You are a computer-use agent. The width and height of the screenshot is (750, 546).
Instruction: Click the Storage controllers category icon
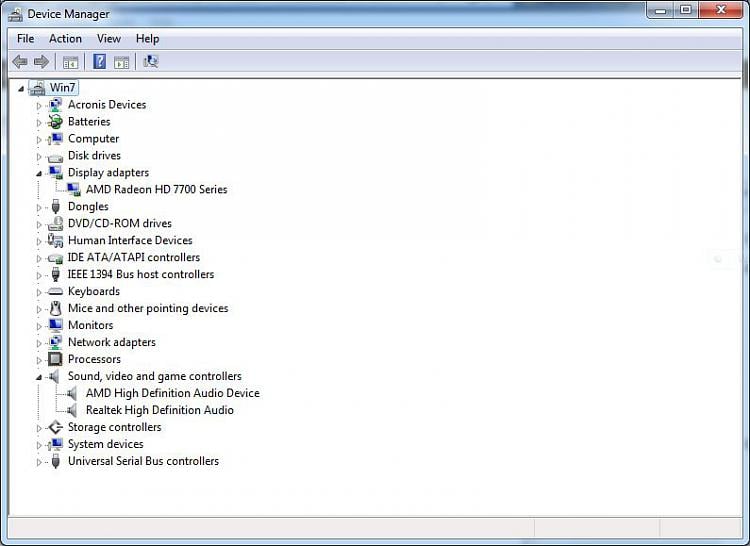(55, 427)
